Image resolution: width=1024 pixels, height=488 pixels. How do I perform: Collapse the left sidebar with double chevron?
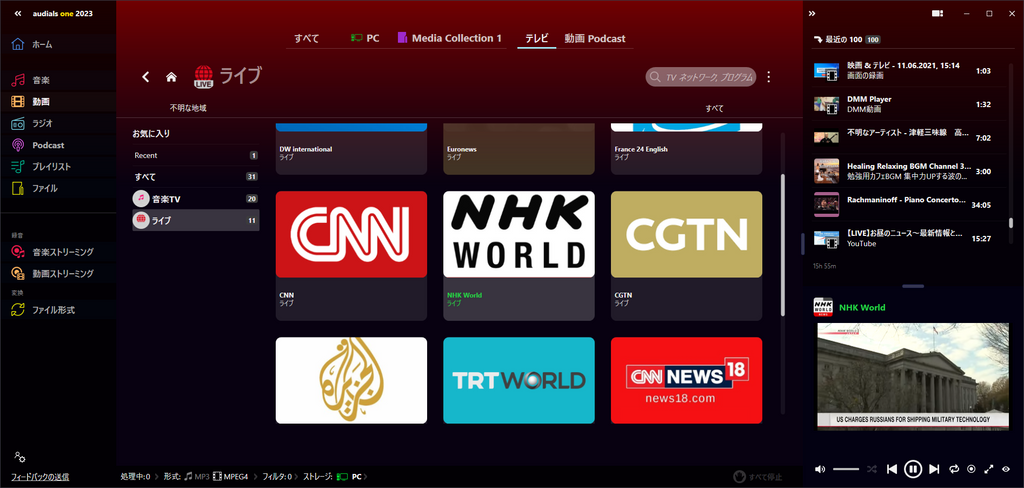click(18, 14)
